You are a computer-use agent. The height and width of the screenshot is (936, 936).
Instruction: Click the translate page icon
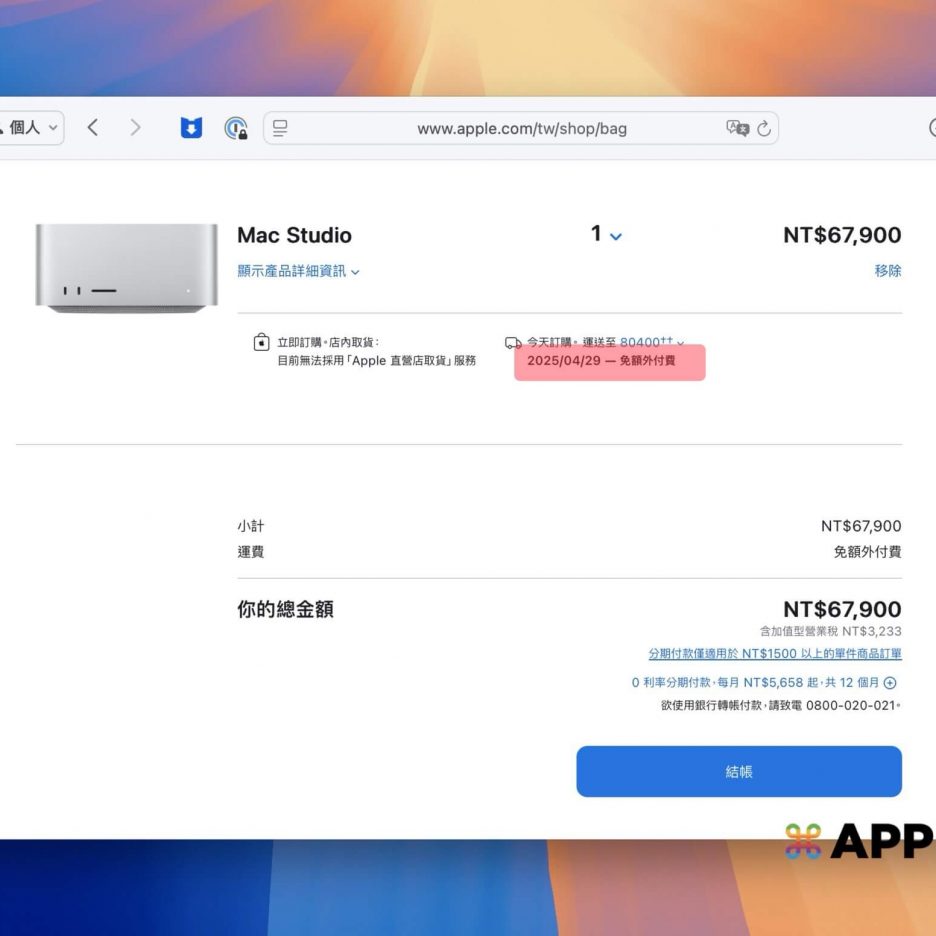pos(737,128)
